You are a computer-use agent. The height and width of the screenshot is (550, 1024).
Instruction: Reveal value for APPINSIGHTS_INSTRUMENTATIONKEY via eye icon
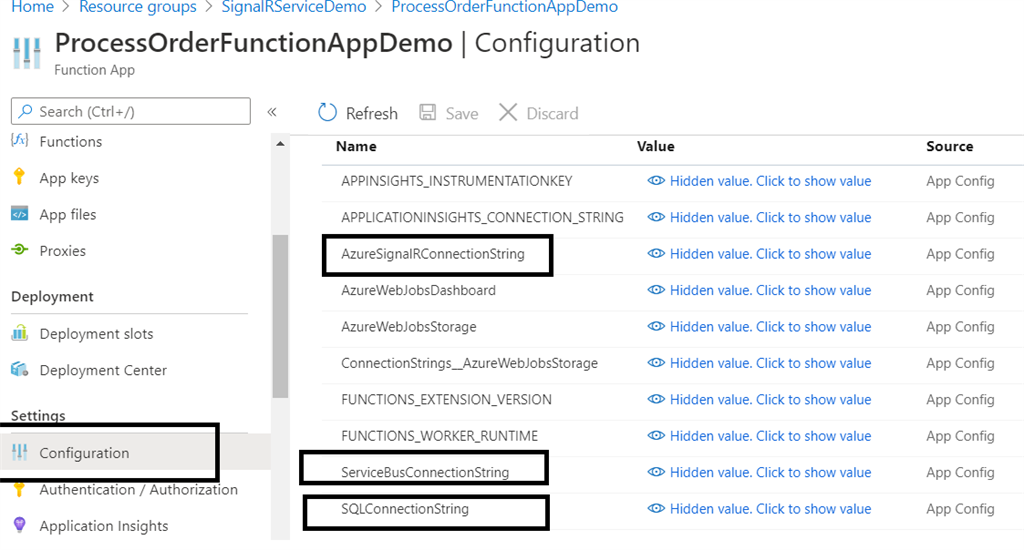coord(656,181)
